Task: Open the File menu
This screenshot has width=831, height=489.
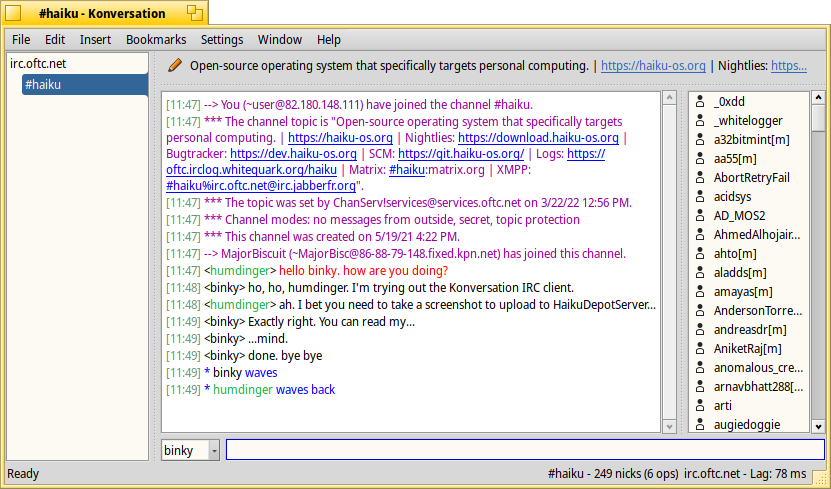Action: pyautogui.click(x=21, y=40)
